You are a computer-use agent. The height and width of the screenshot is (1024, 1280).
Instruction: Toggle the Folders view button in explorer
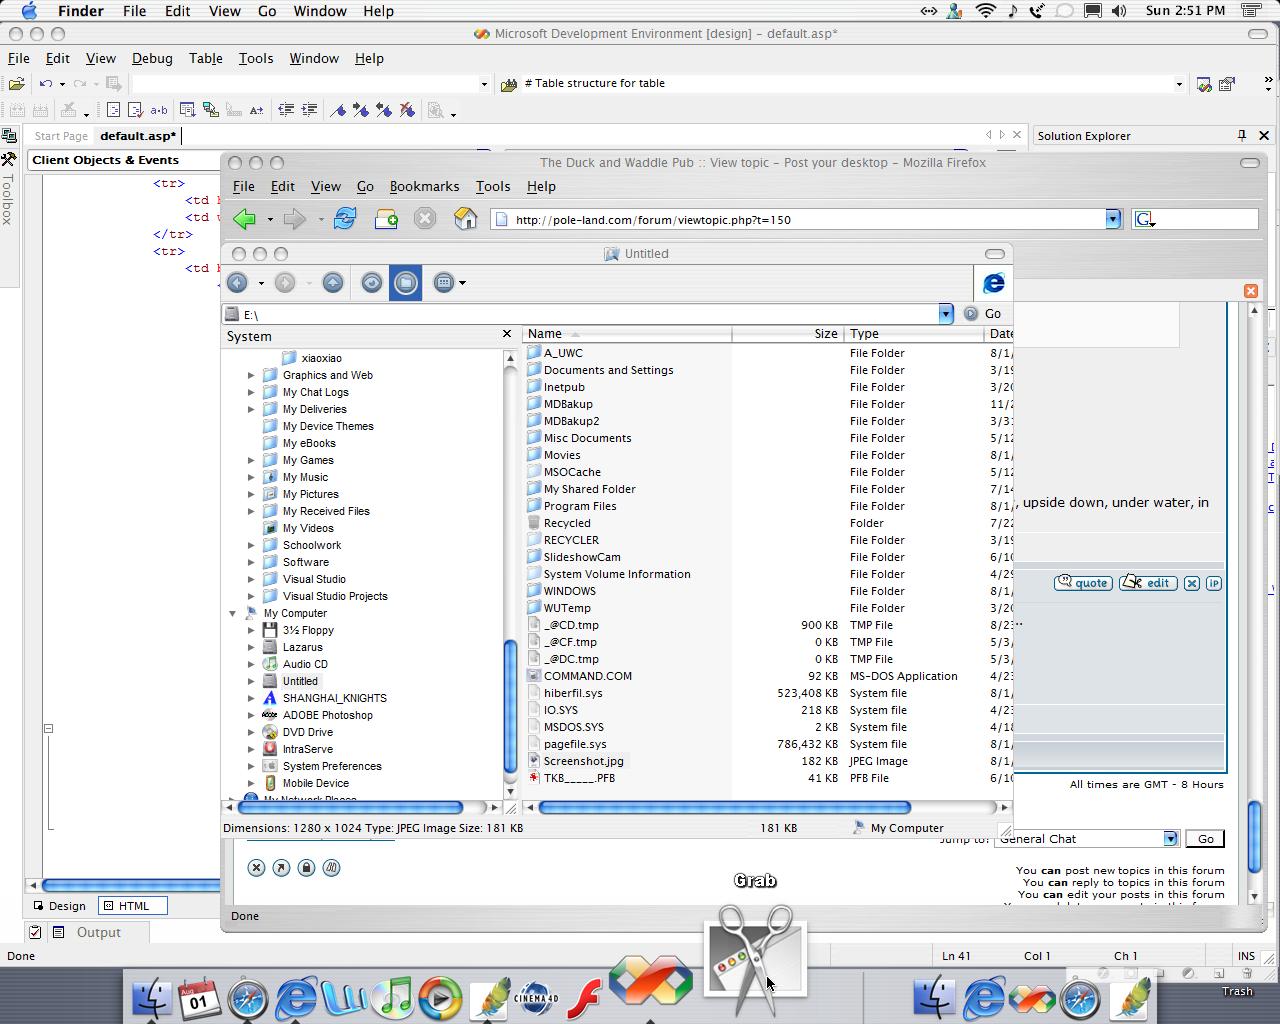pos(406,283)
